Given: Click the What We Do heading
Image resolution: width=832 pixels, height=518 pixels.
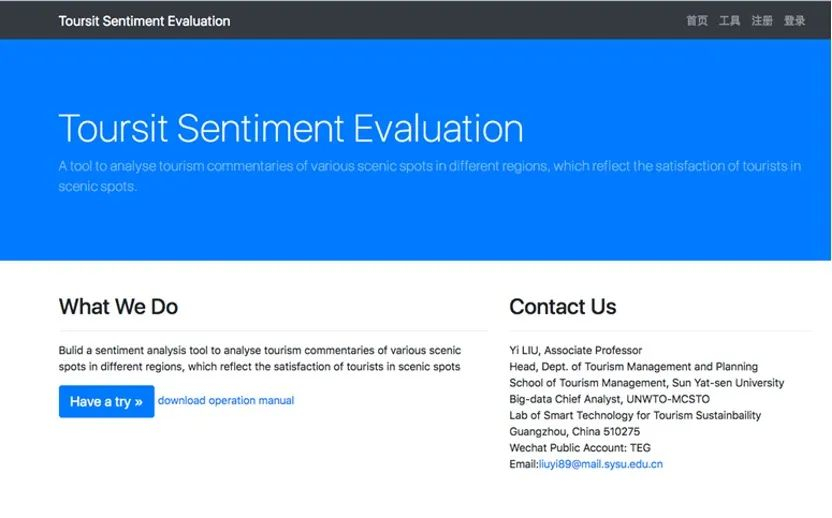Looking at the screenshot, I should tap(118, 307).
